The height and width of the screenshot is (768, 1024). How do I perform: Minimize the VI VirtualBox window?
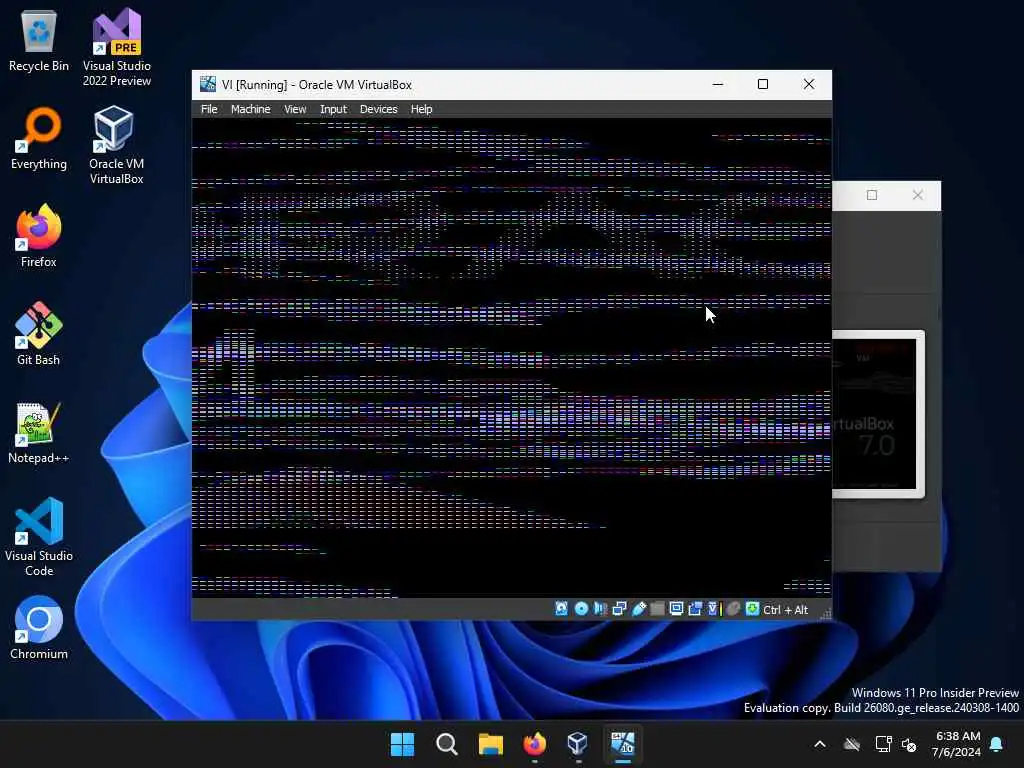tap(718, 84)
